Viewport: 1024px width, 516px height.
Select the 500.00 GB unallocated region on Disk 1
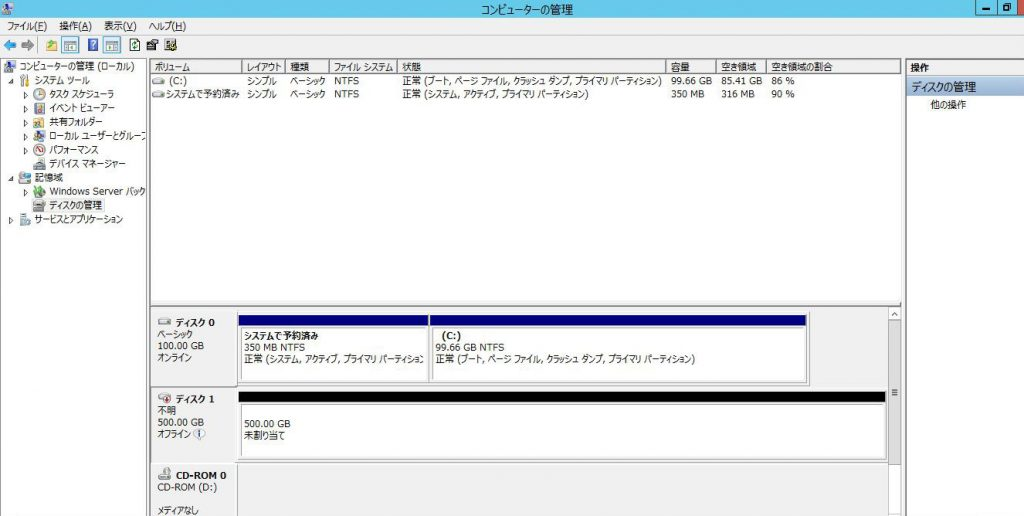click(560, 430)
